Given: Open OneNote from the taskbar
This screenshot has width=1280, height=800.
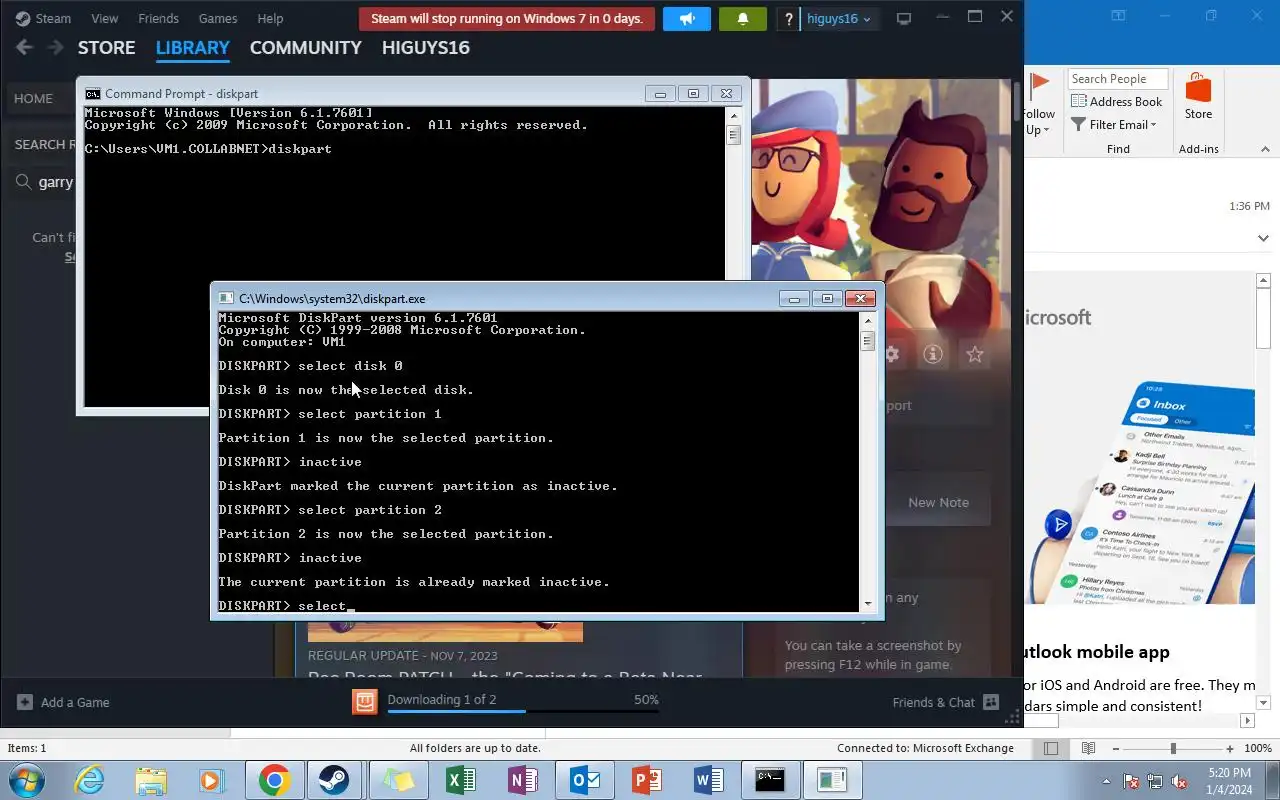Looking at the screenshot, I should [522, 780].
